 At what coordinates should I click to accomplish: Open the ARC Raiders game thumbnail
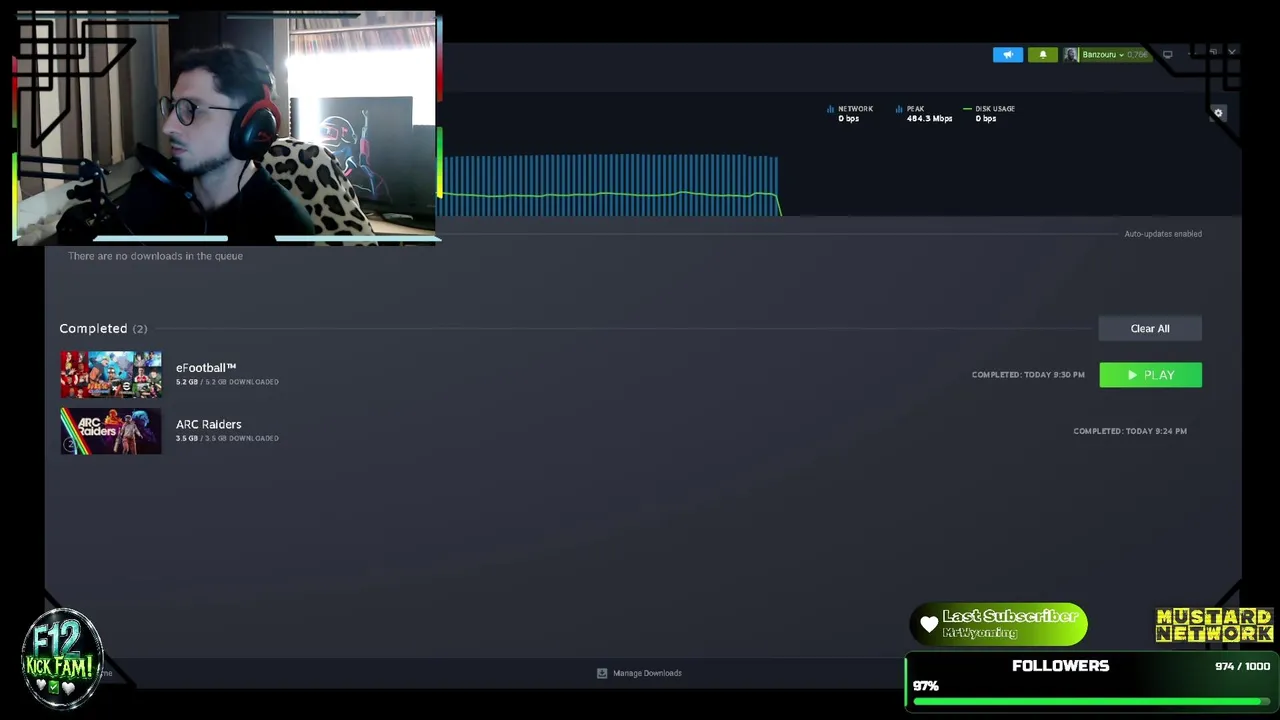pos(110,431)
